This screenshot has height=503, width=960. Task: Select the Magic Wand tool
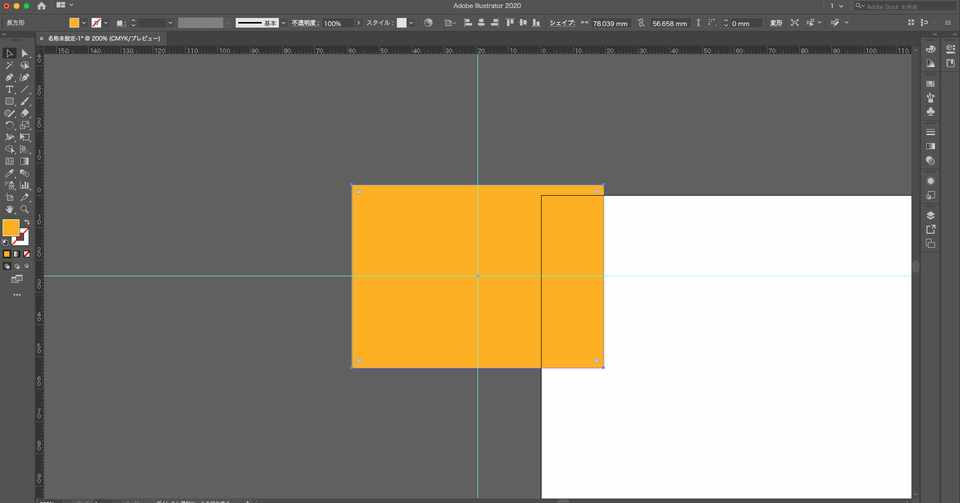10,65
